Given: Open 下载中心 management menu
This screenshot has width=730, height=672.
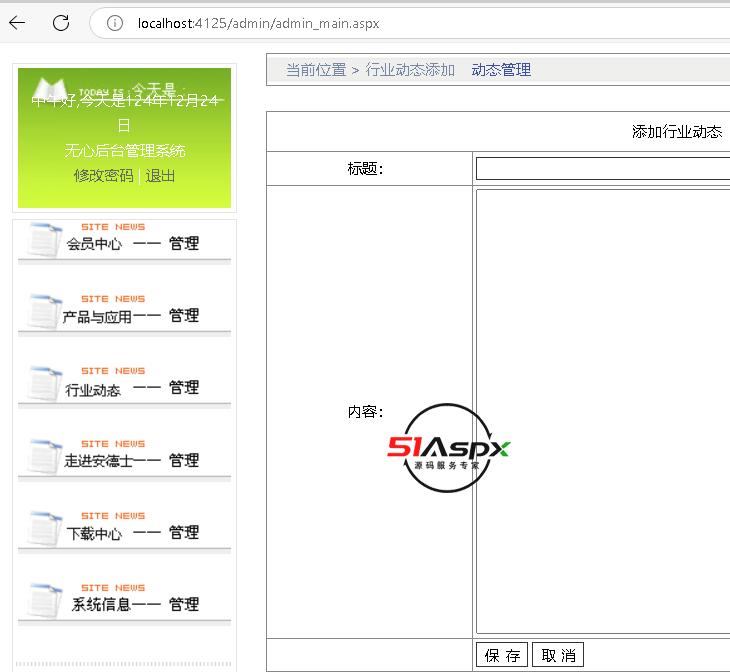Looking at the screenshot, I should point(133,533).
